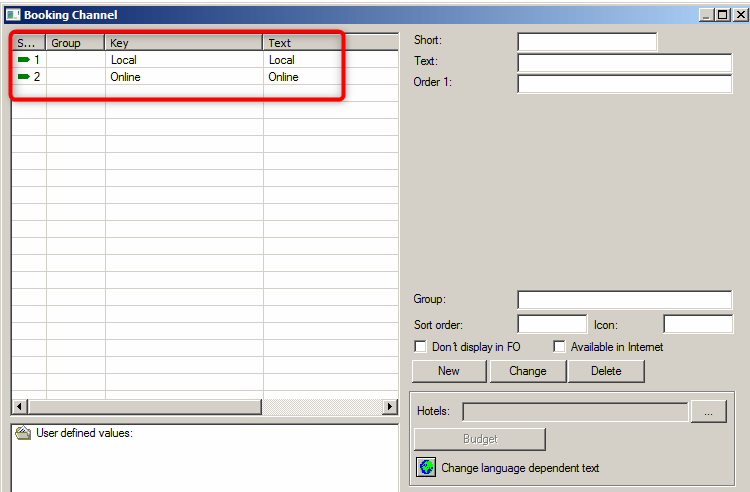The image size is (750, 492).
Task: Click the Booking Channel title bar icon
Action: pos(12,15)
